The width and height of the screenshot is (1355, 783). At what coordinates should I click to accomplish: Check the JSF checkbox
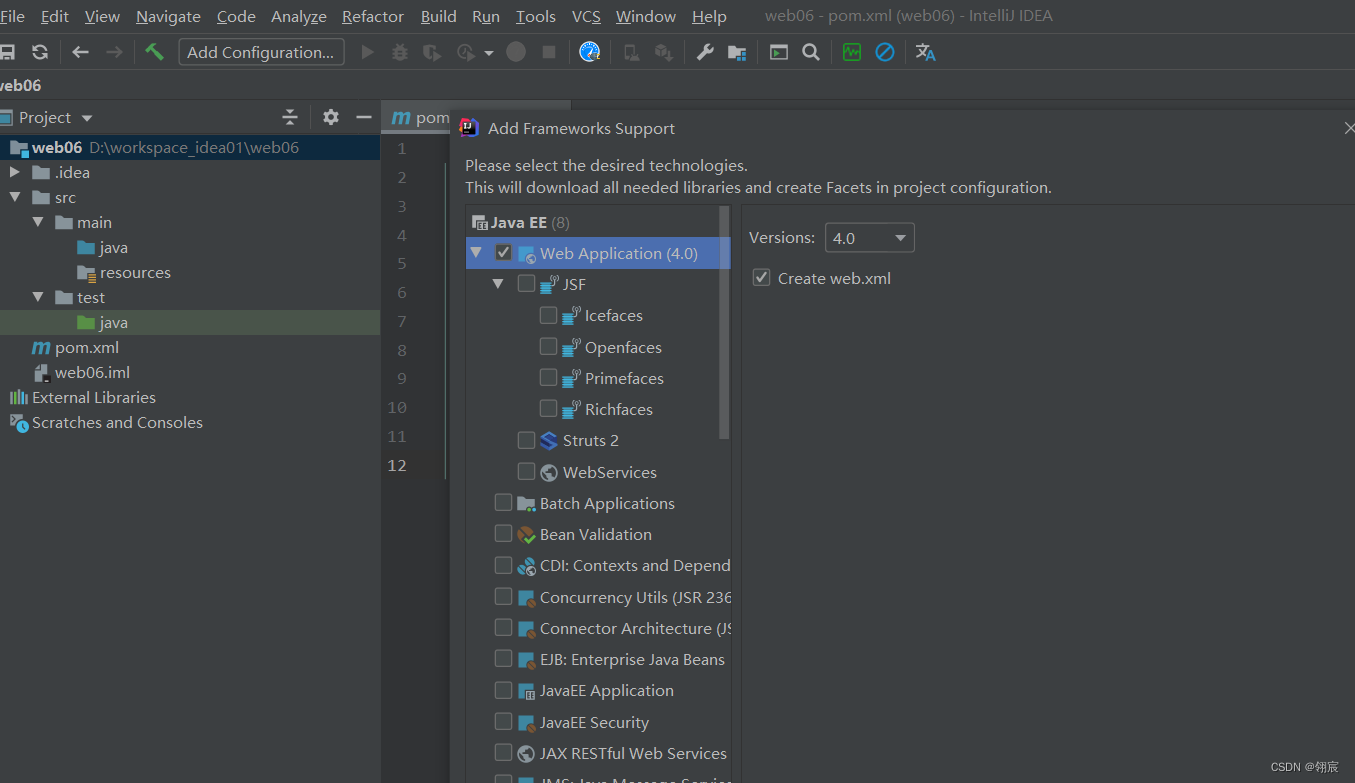[526, 284]
